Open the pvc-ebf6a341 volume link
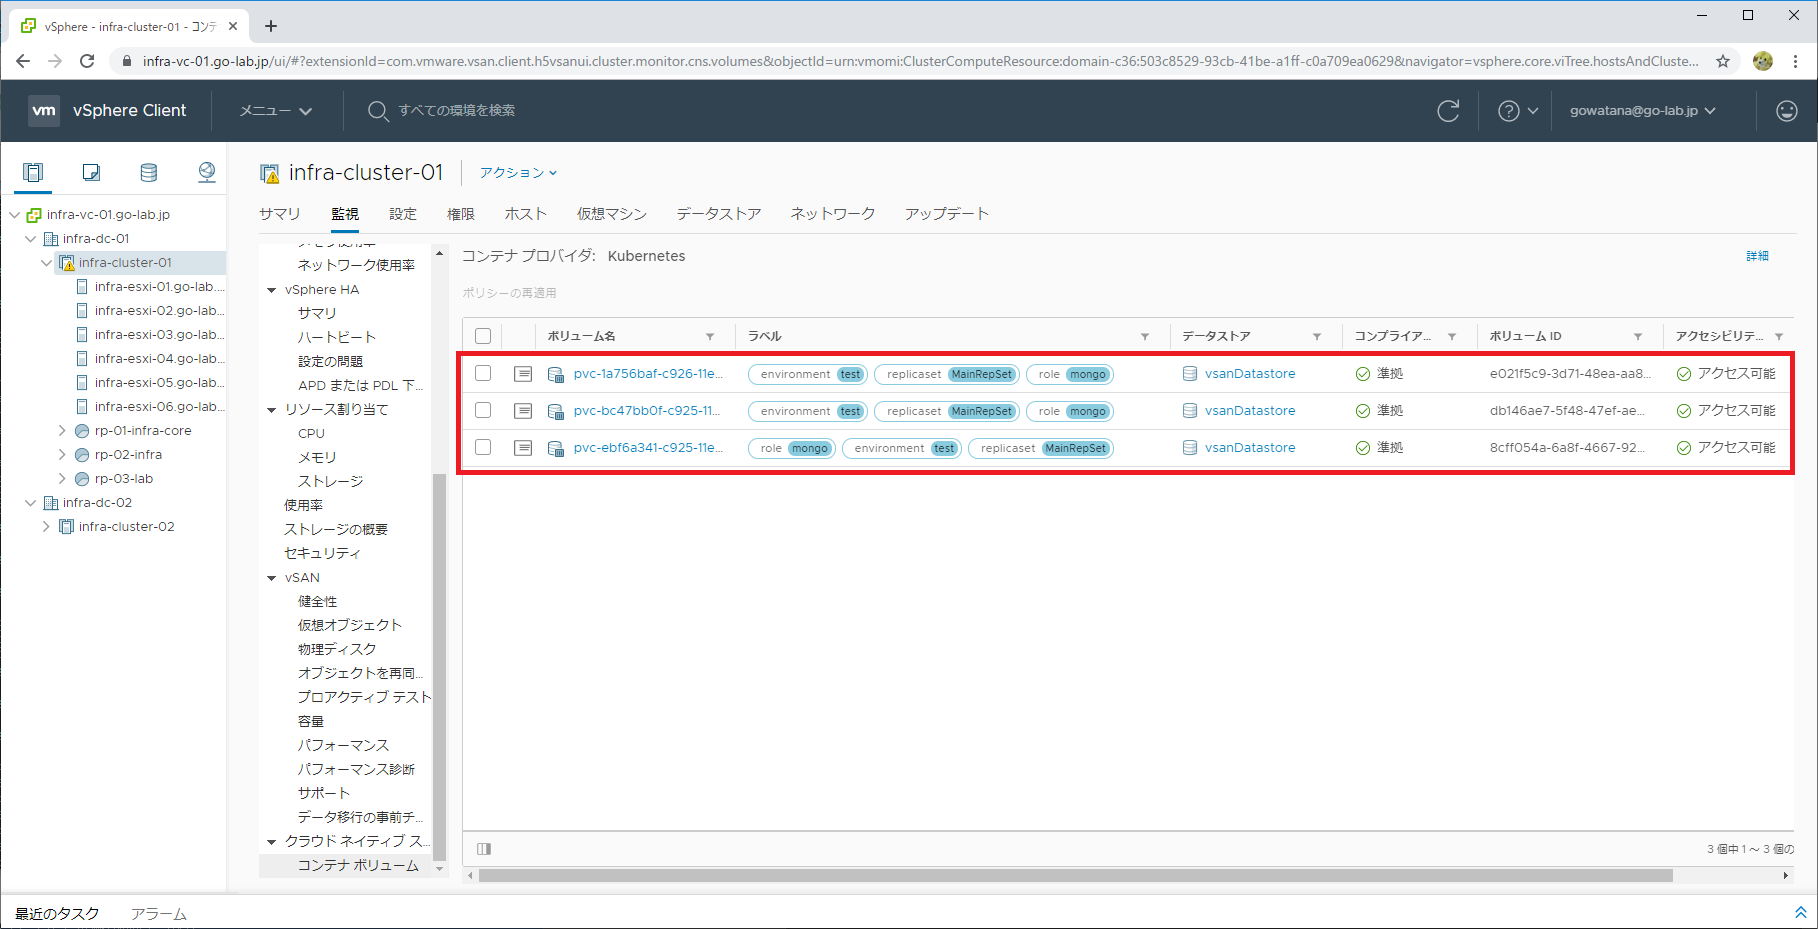This screenshot has height=929, width=1818. [x=648, y=448]
